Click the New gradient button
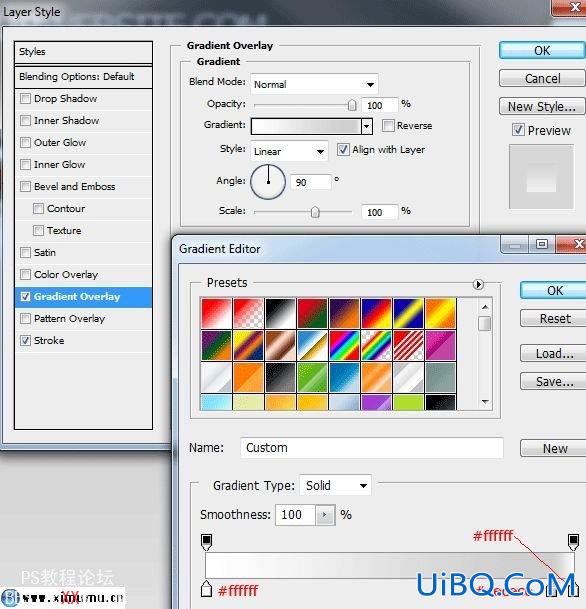Viewport: 586px width, 609px height. click(555, 449)
